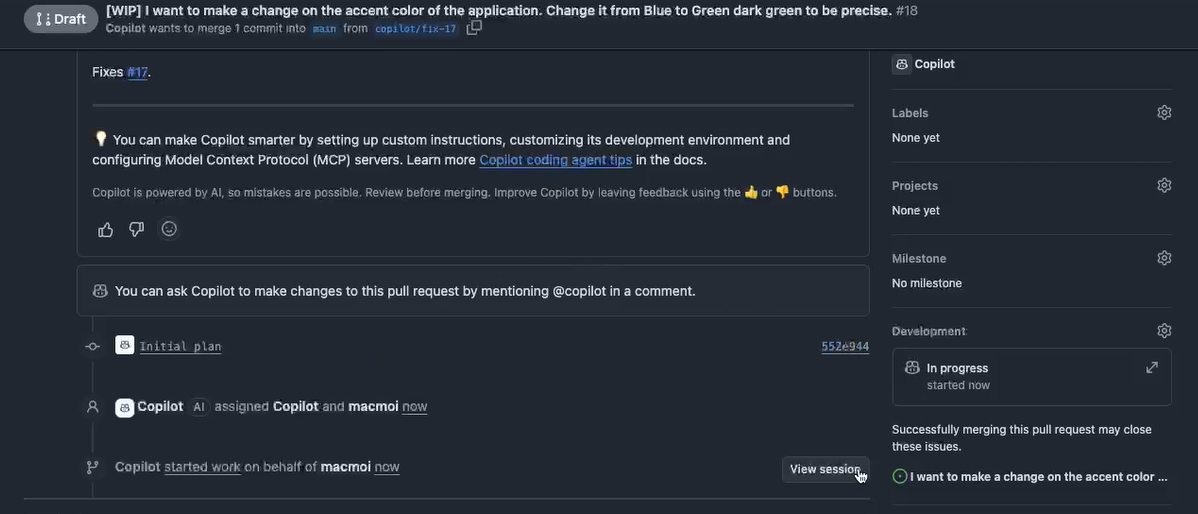Image resolution: width=1198 pixels, height=514 pixels.
Task: Give thumbs down feedback on Copilot comment
Action: [x=136, y=229]
